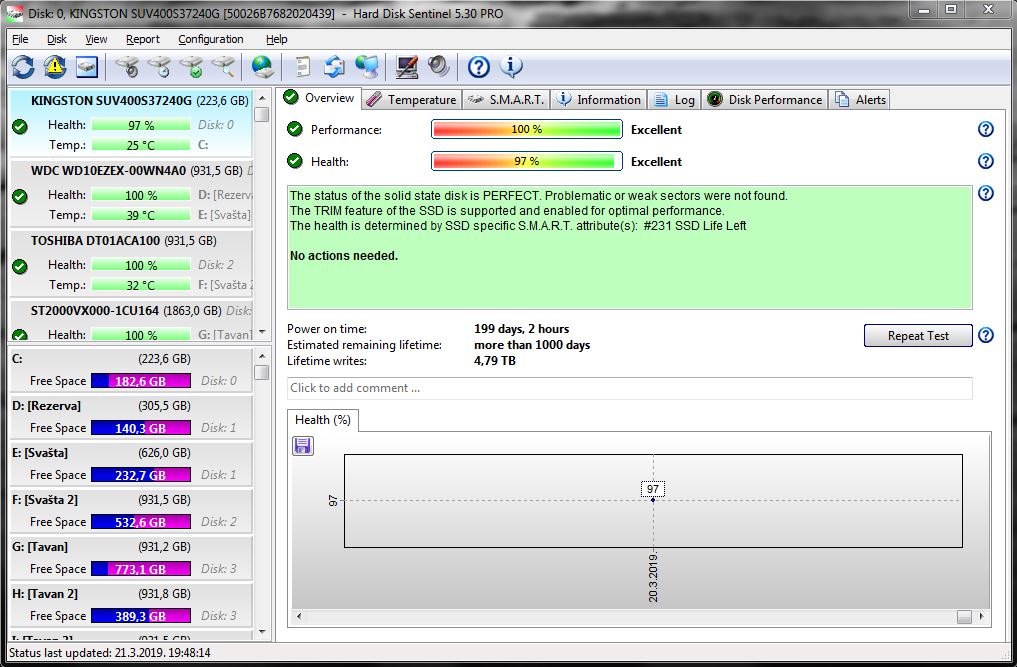Image resolution: width=1017 pixels, height=667 pixels.
Task: Click the disk with green checkmark toolbar icon
Action: [192, 66]
